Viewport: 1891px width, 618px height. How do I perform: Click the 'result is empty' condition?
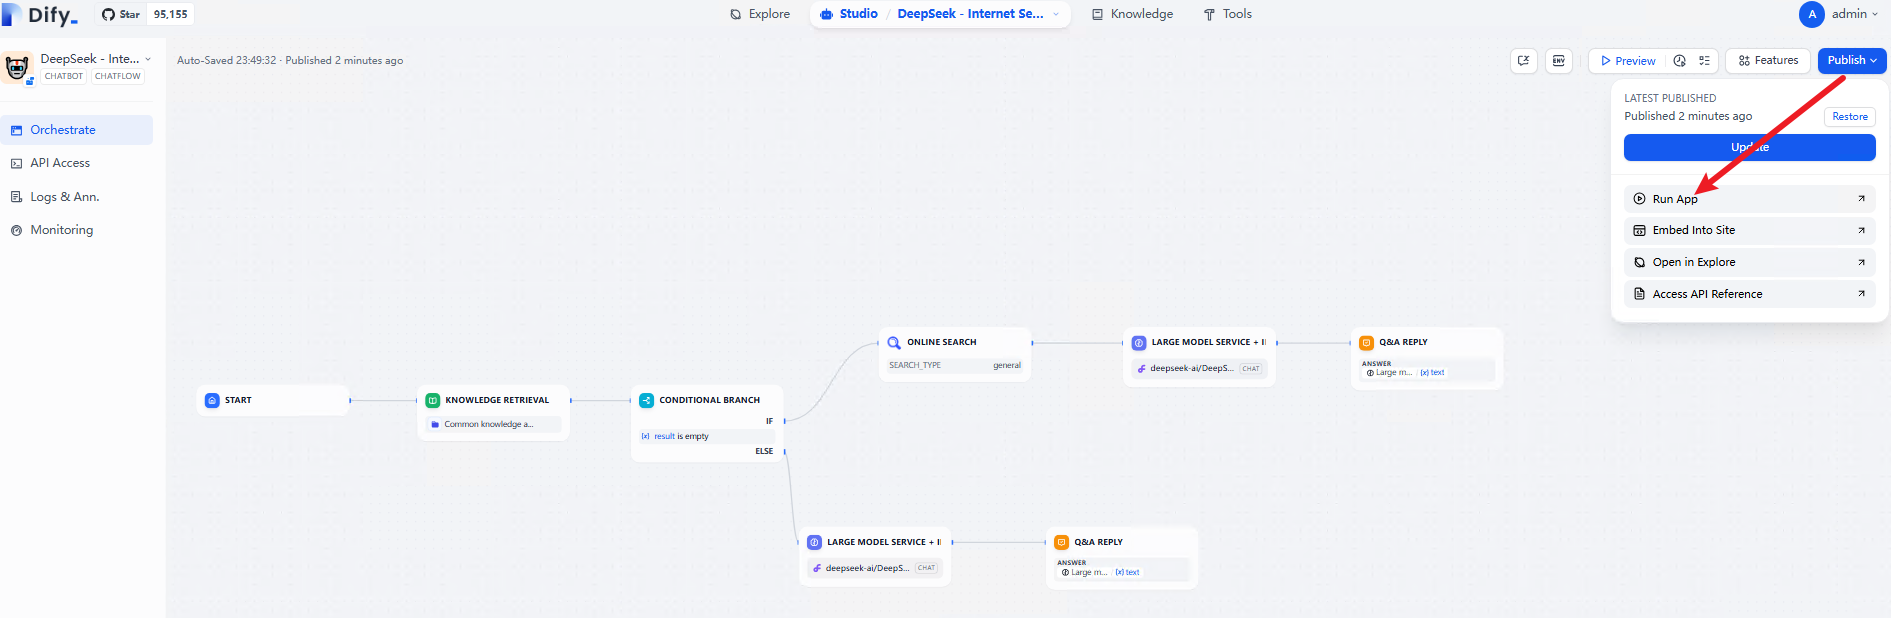(707, 436)
